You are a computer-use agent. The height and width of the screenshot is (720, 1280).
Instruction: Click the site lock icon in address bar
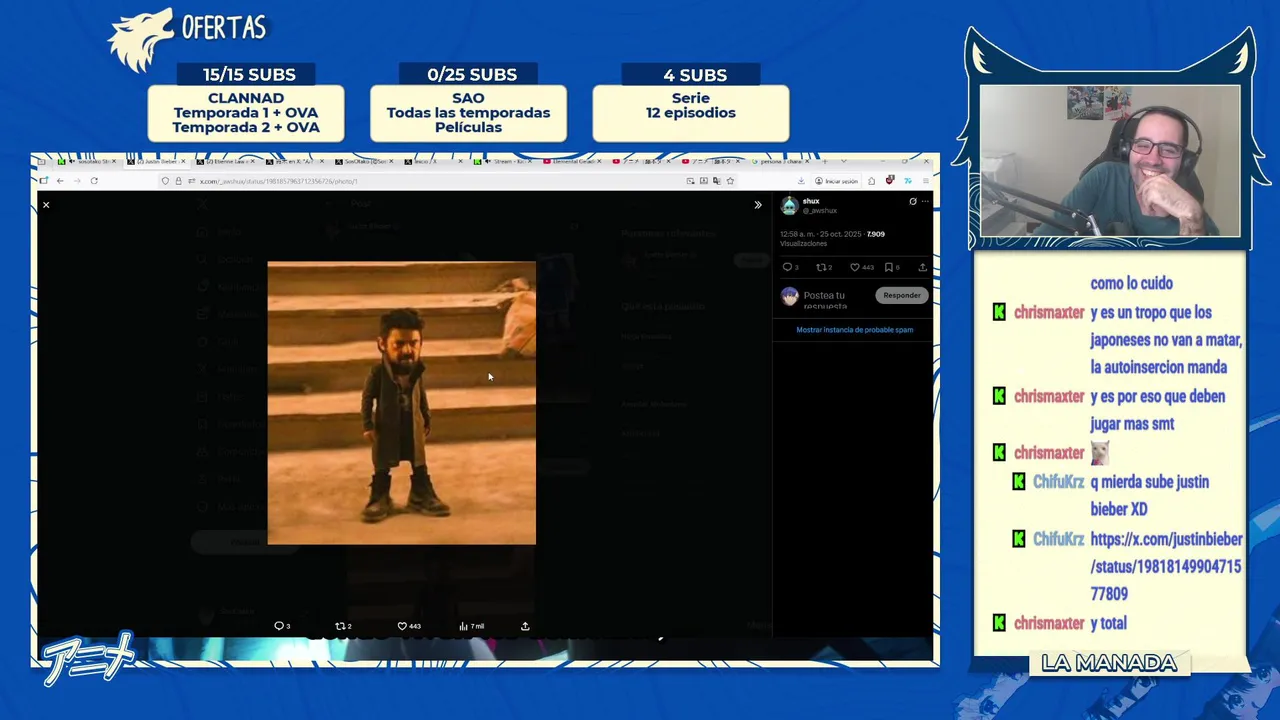click(x=178, y=181)
